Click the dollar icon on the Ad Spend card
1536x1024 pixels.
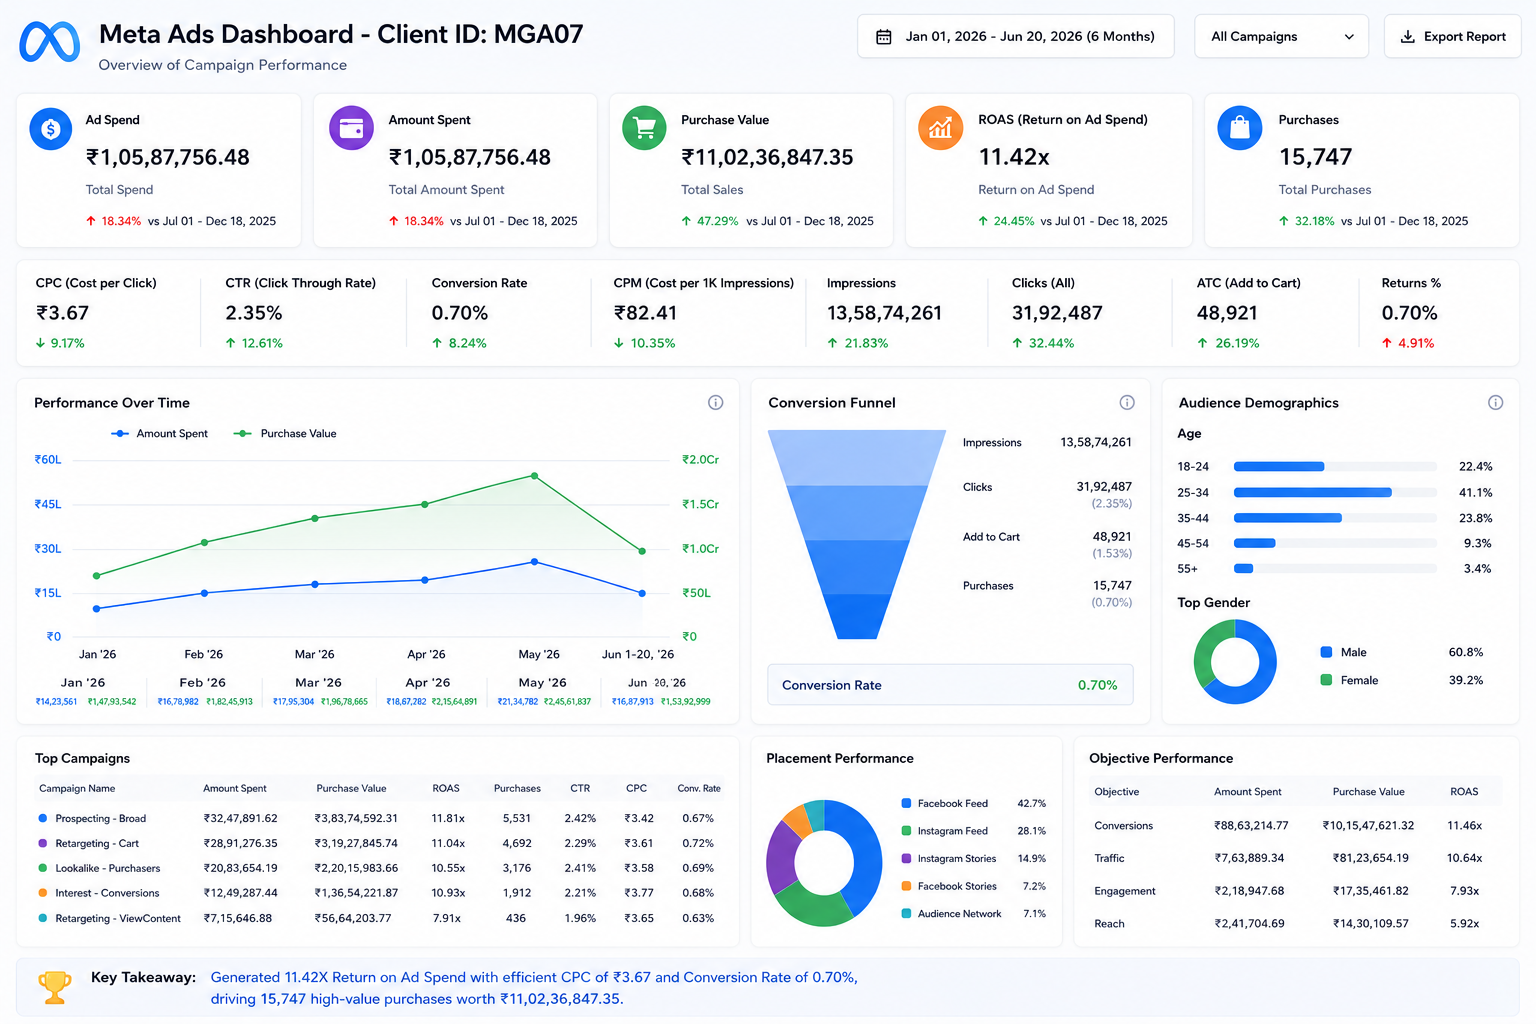(51, 129)
